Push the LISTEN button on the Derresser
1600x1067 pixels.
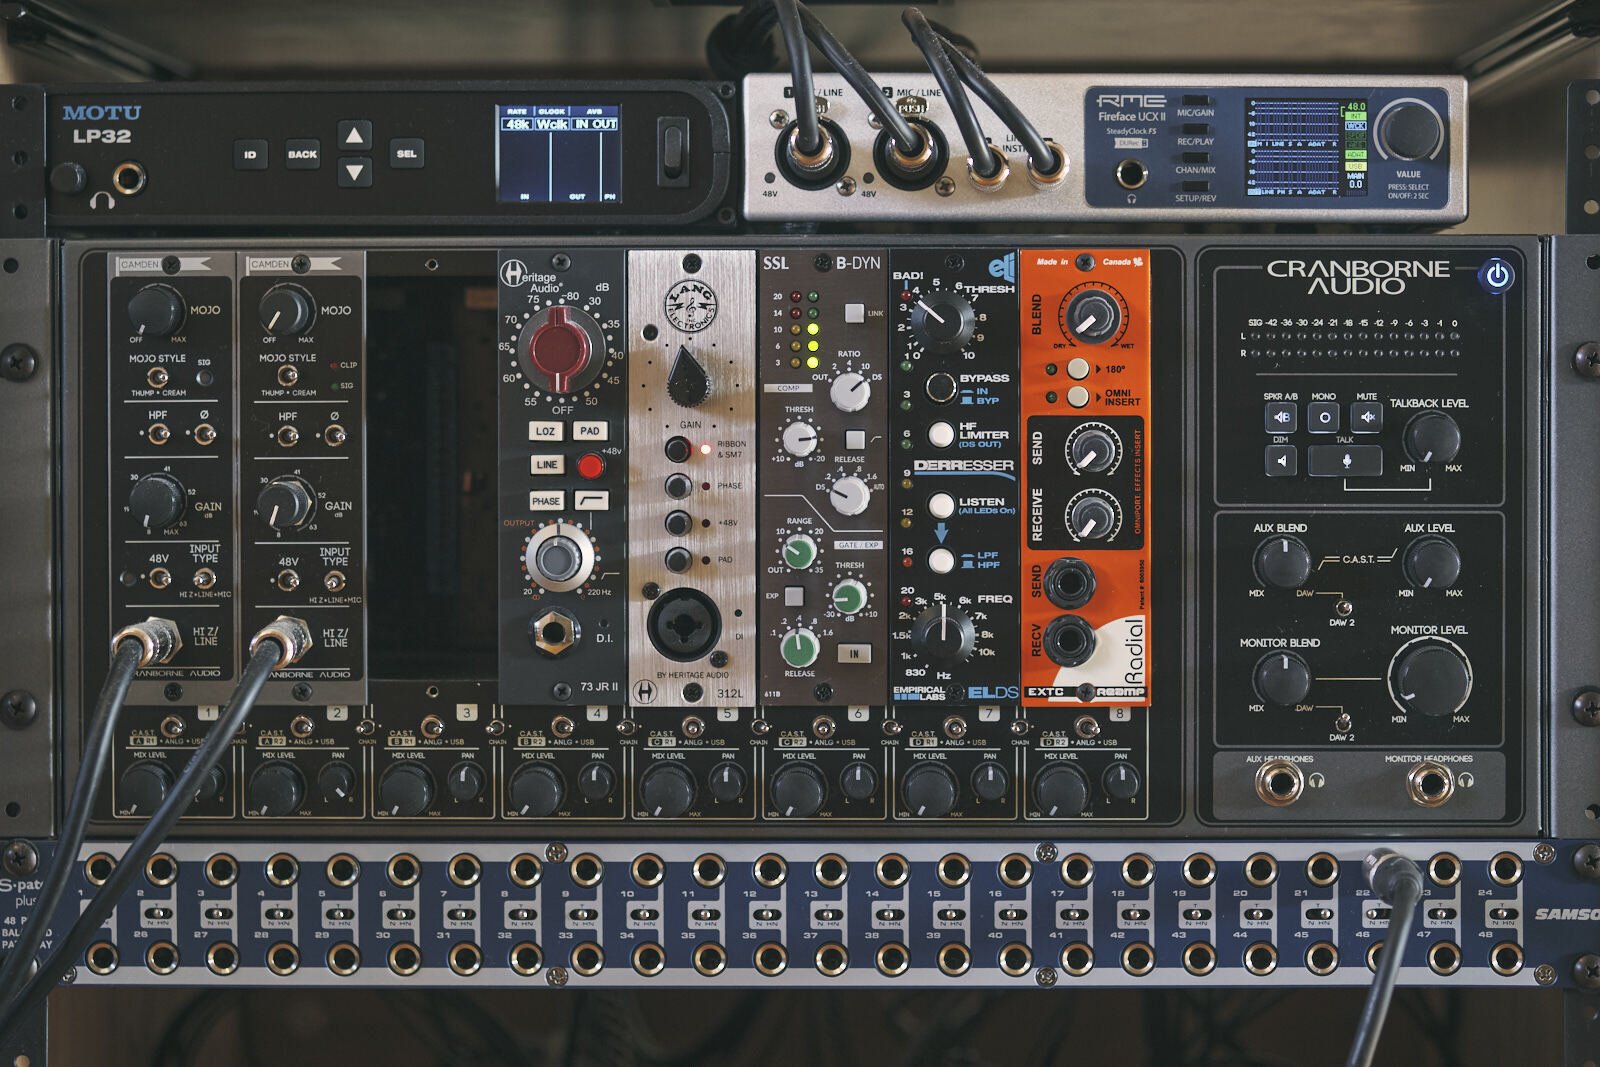point(941,505)
